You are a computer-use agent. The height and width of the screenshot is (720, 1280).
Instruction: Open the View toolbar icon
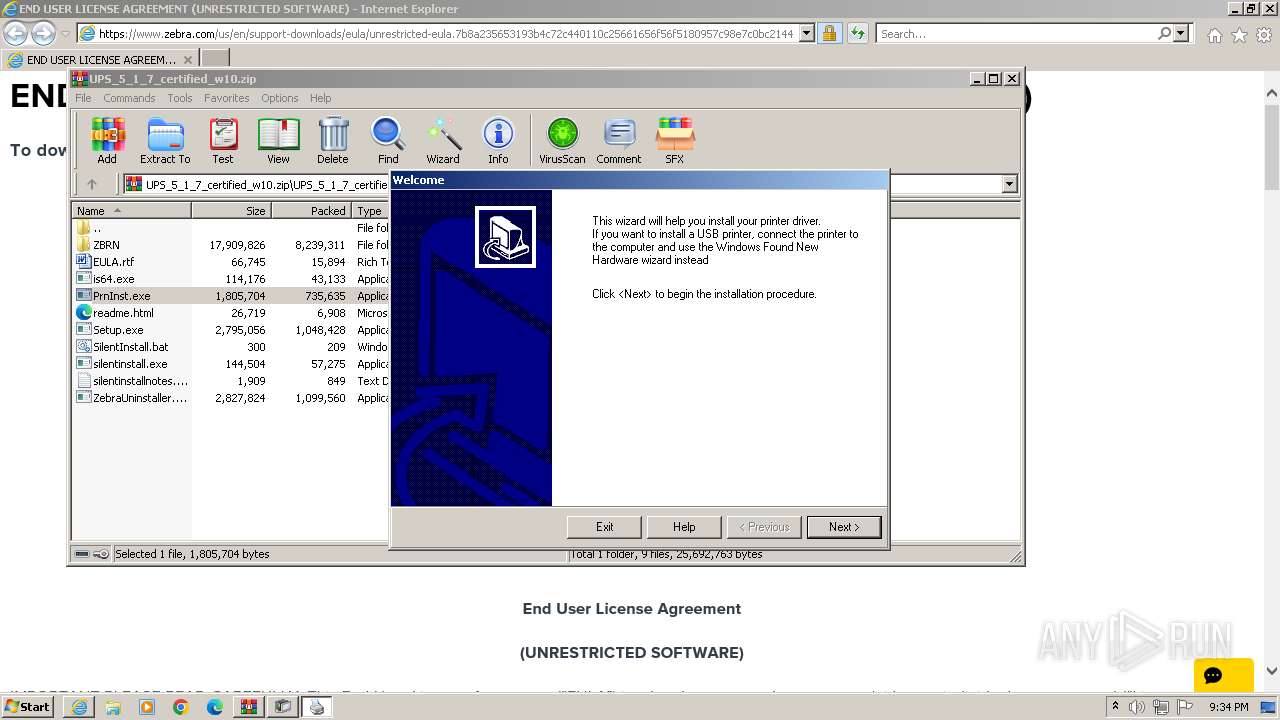(x=278, y=140)
